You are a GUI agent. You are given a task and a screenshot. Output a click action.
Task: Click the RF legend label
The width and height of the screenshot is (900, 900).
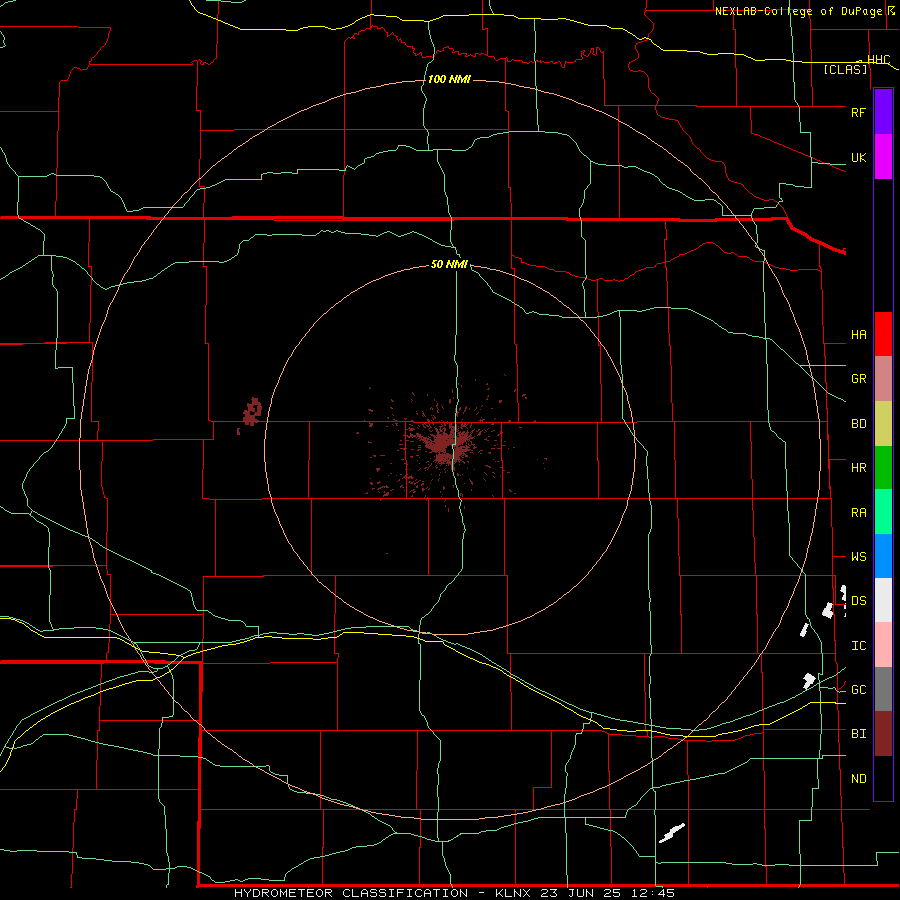pyautogui.click(x=858, y=112)
